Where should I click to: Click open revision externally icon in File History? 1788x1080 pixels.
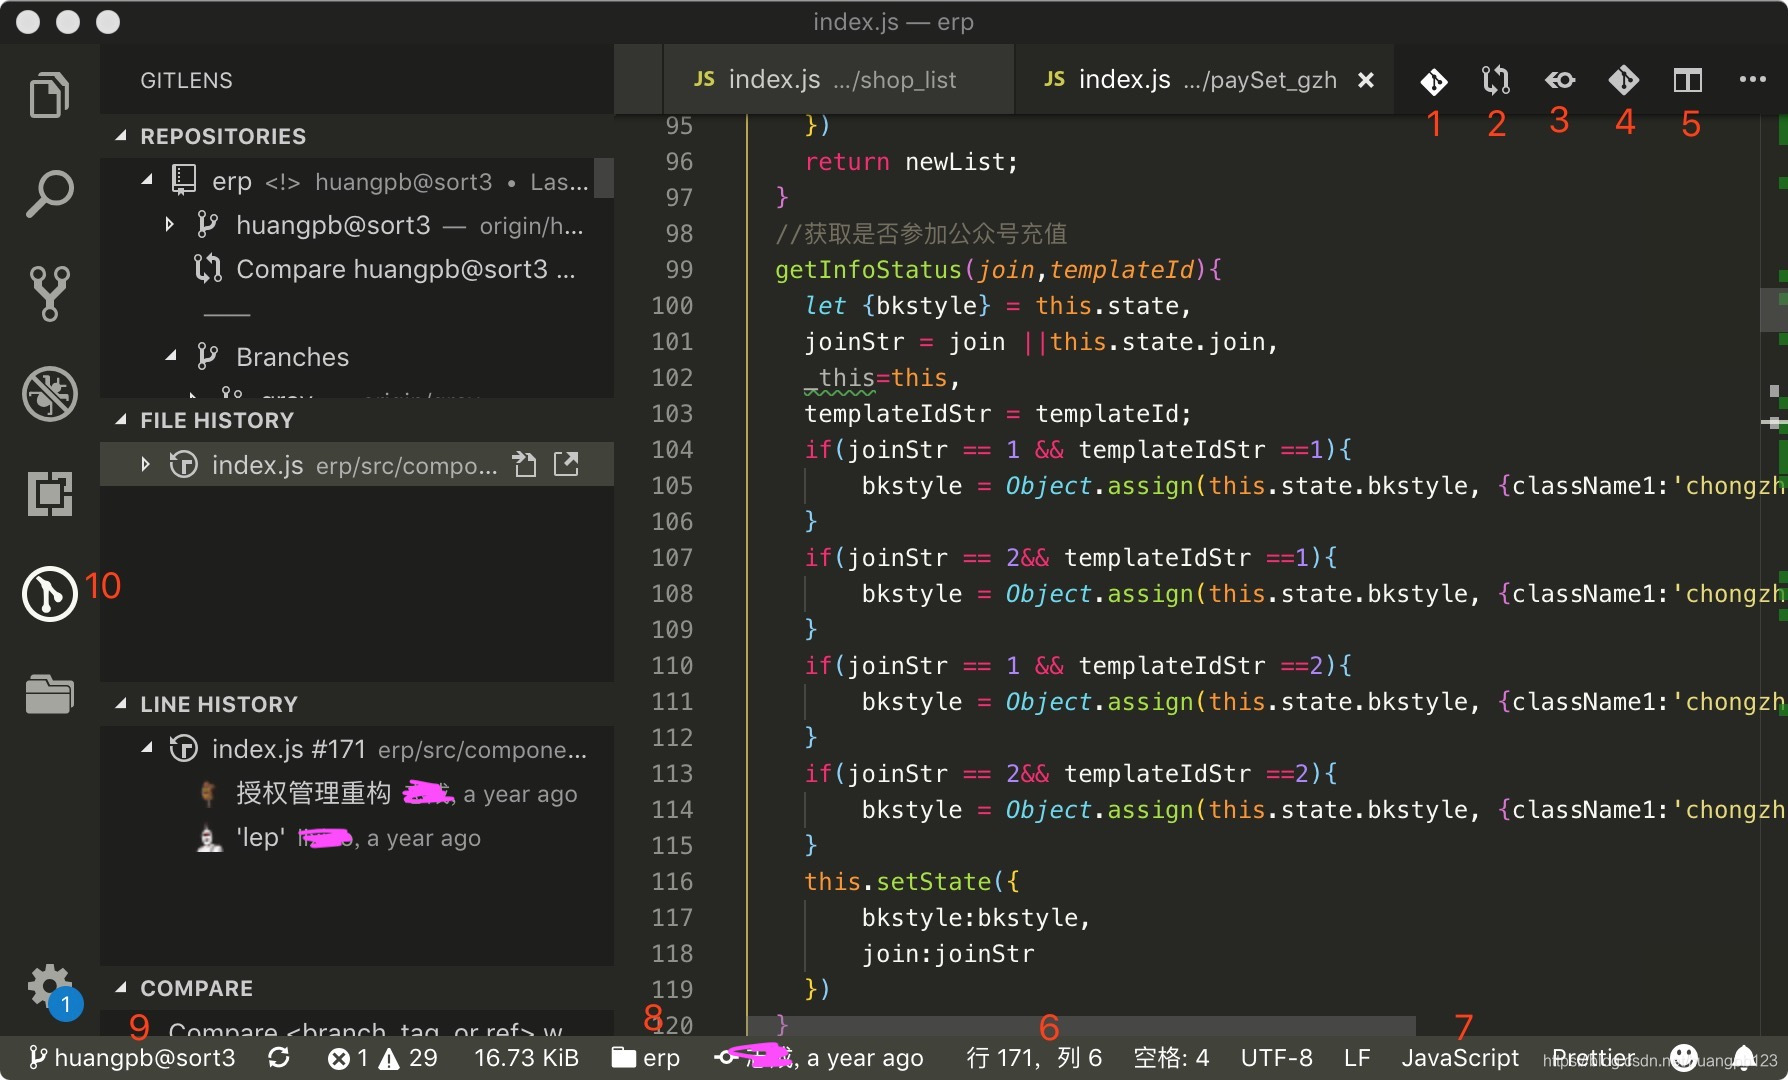[566, 463]
